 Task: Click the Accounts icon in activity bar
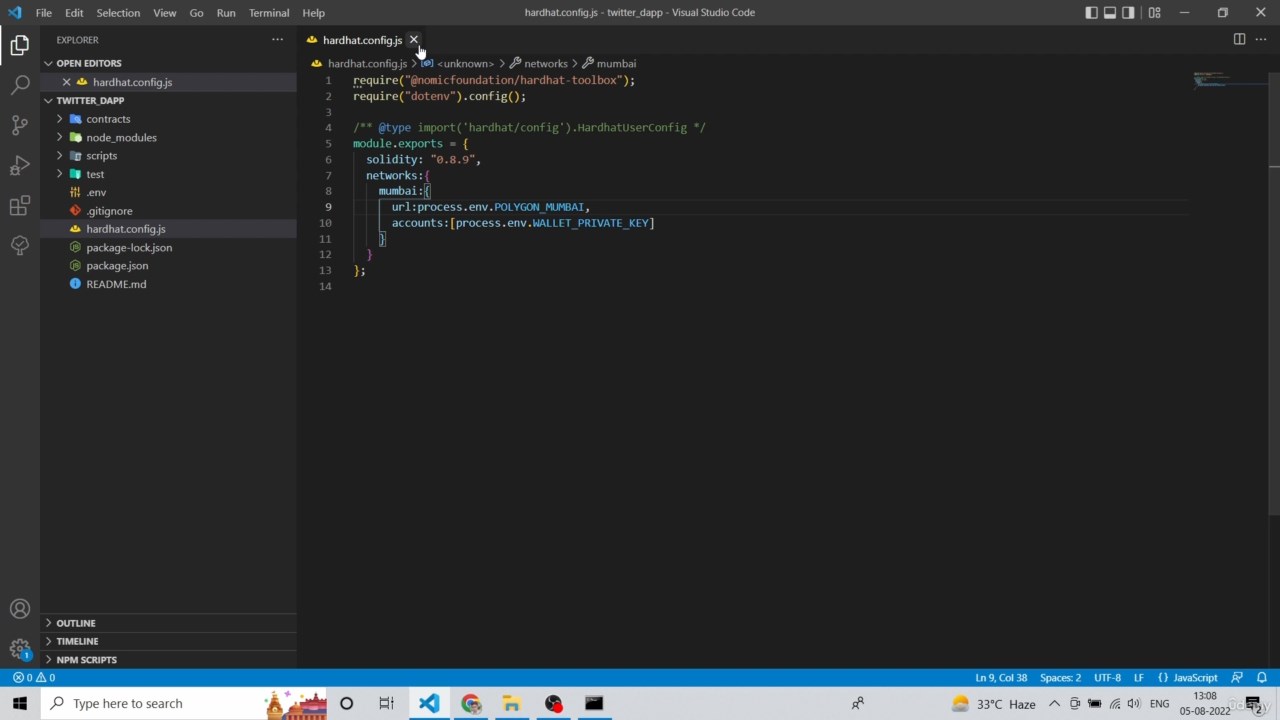pos(20,609)
